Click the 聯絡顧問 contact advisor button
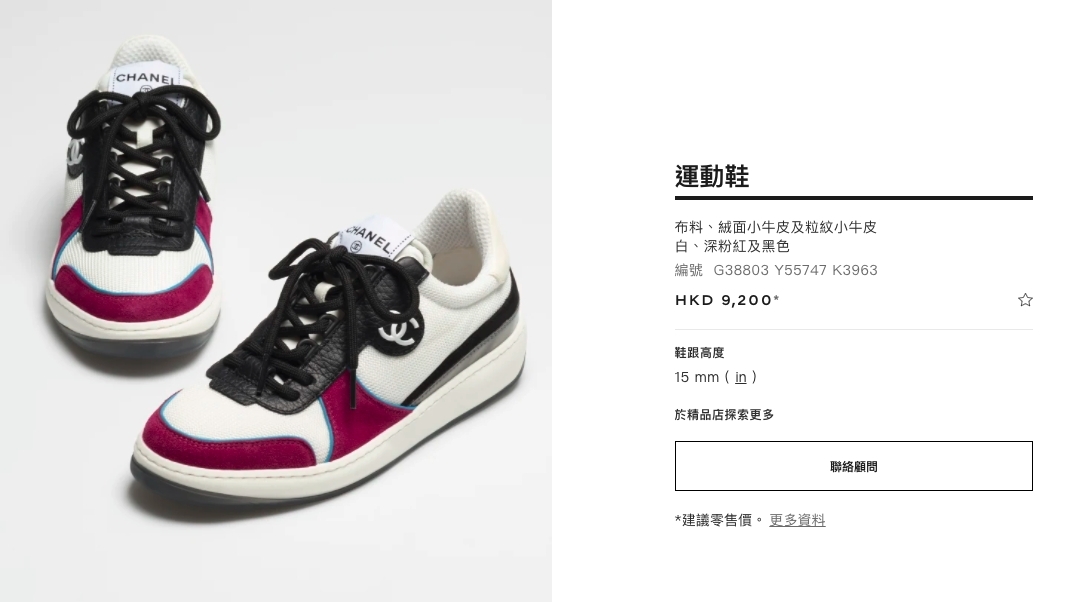Image resolution: width=1072 pixels, height=602 pixels. coord(853,466)
